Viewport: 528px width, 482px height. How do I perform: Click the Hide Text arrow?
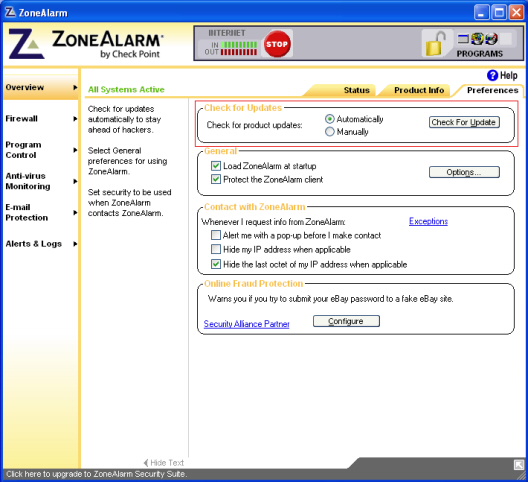[146, 463]
